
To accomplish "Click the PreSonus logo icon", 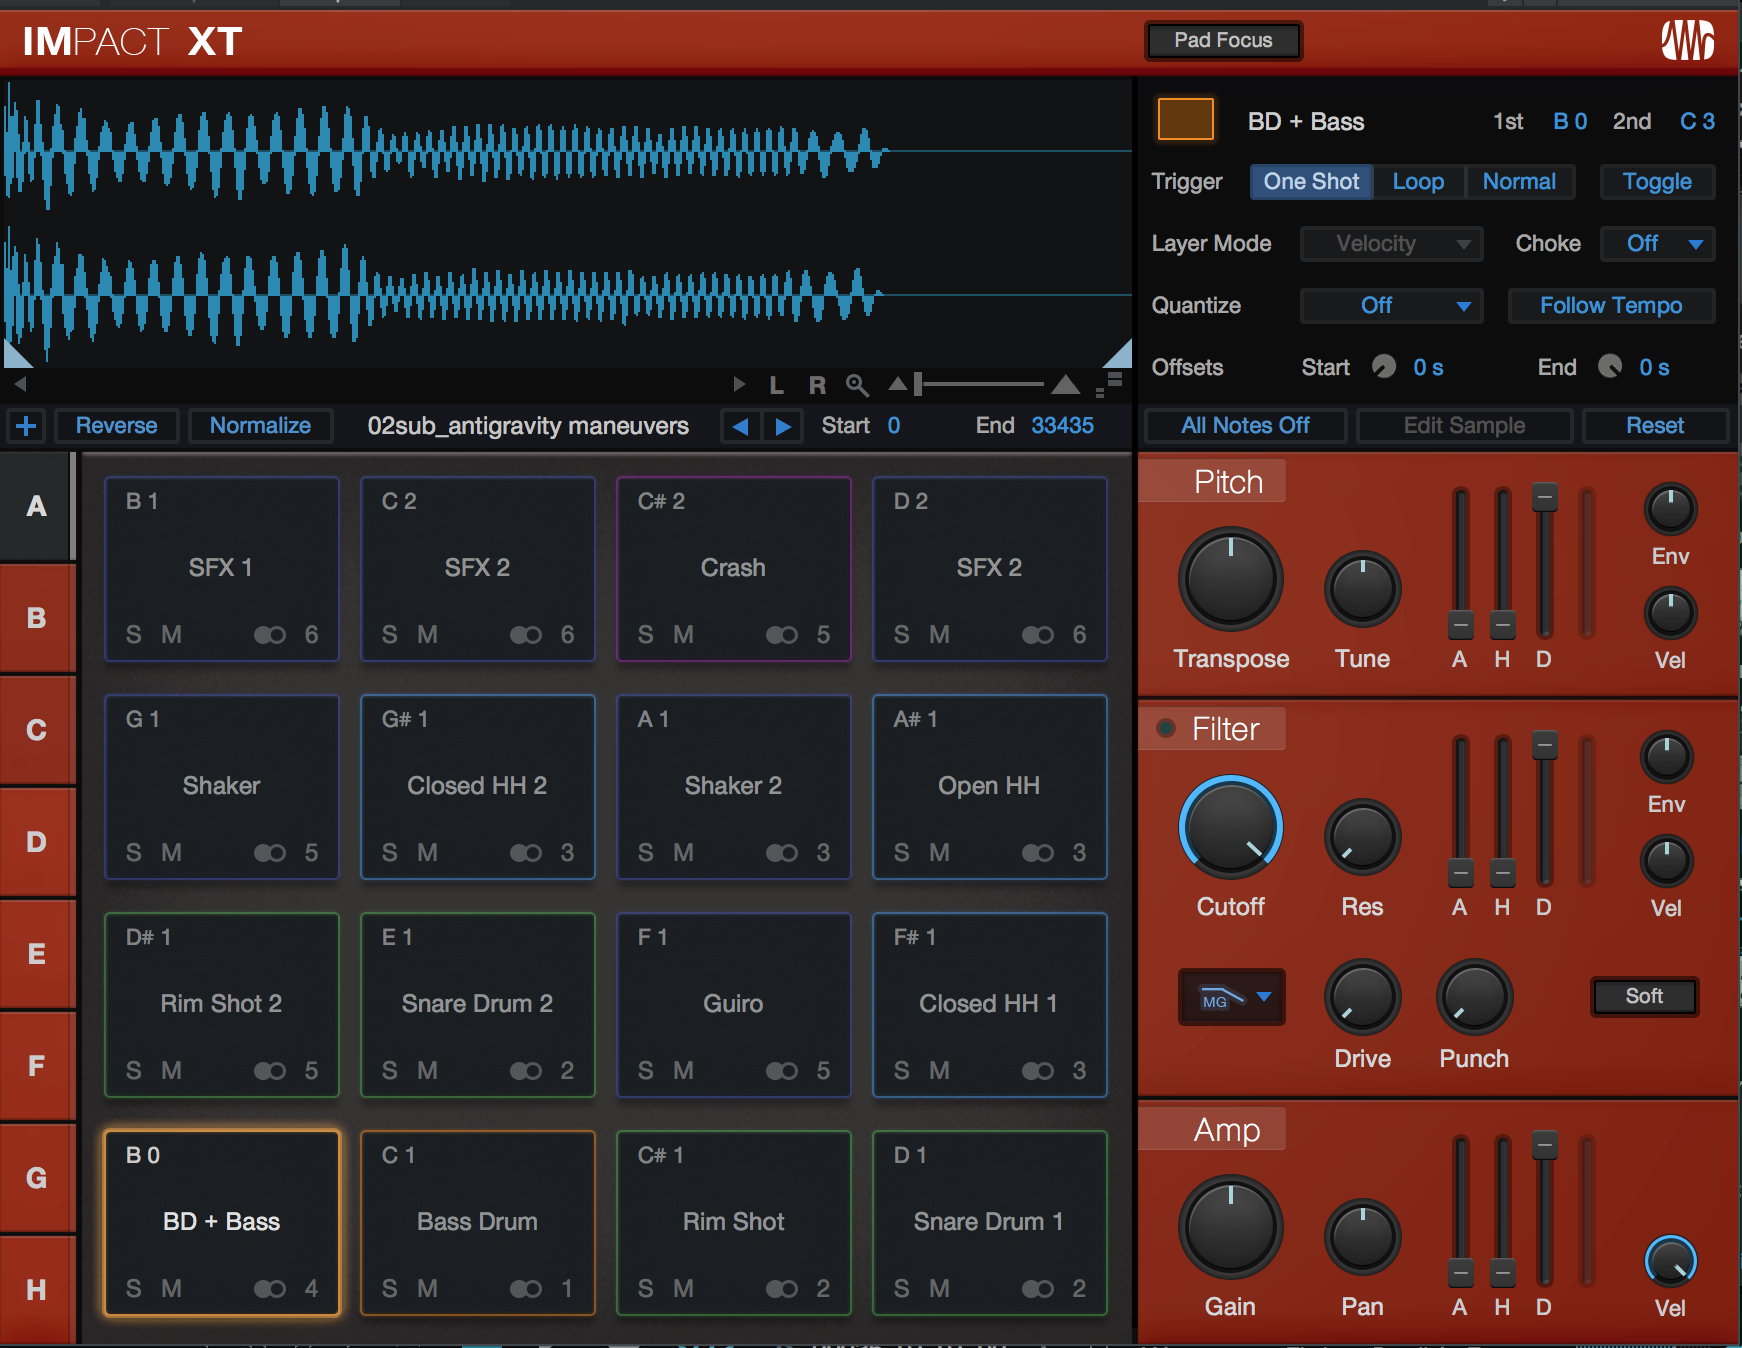I will 1688,40.
